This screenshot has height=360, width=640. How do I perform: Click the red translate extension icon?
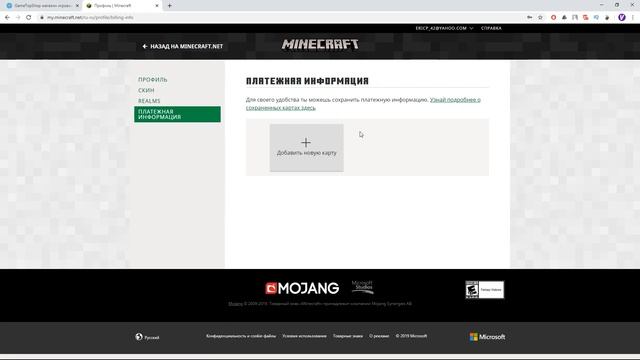586,18
